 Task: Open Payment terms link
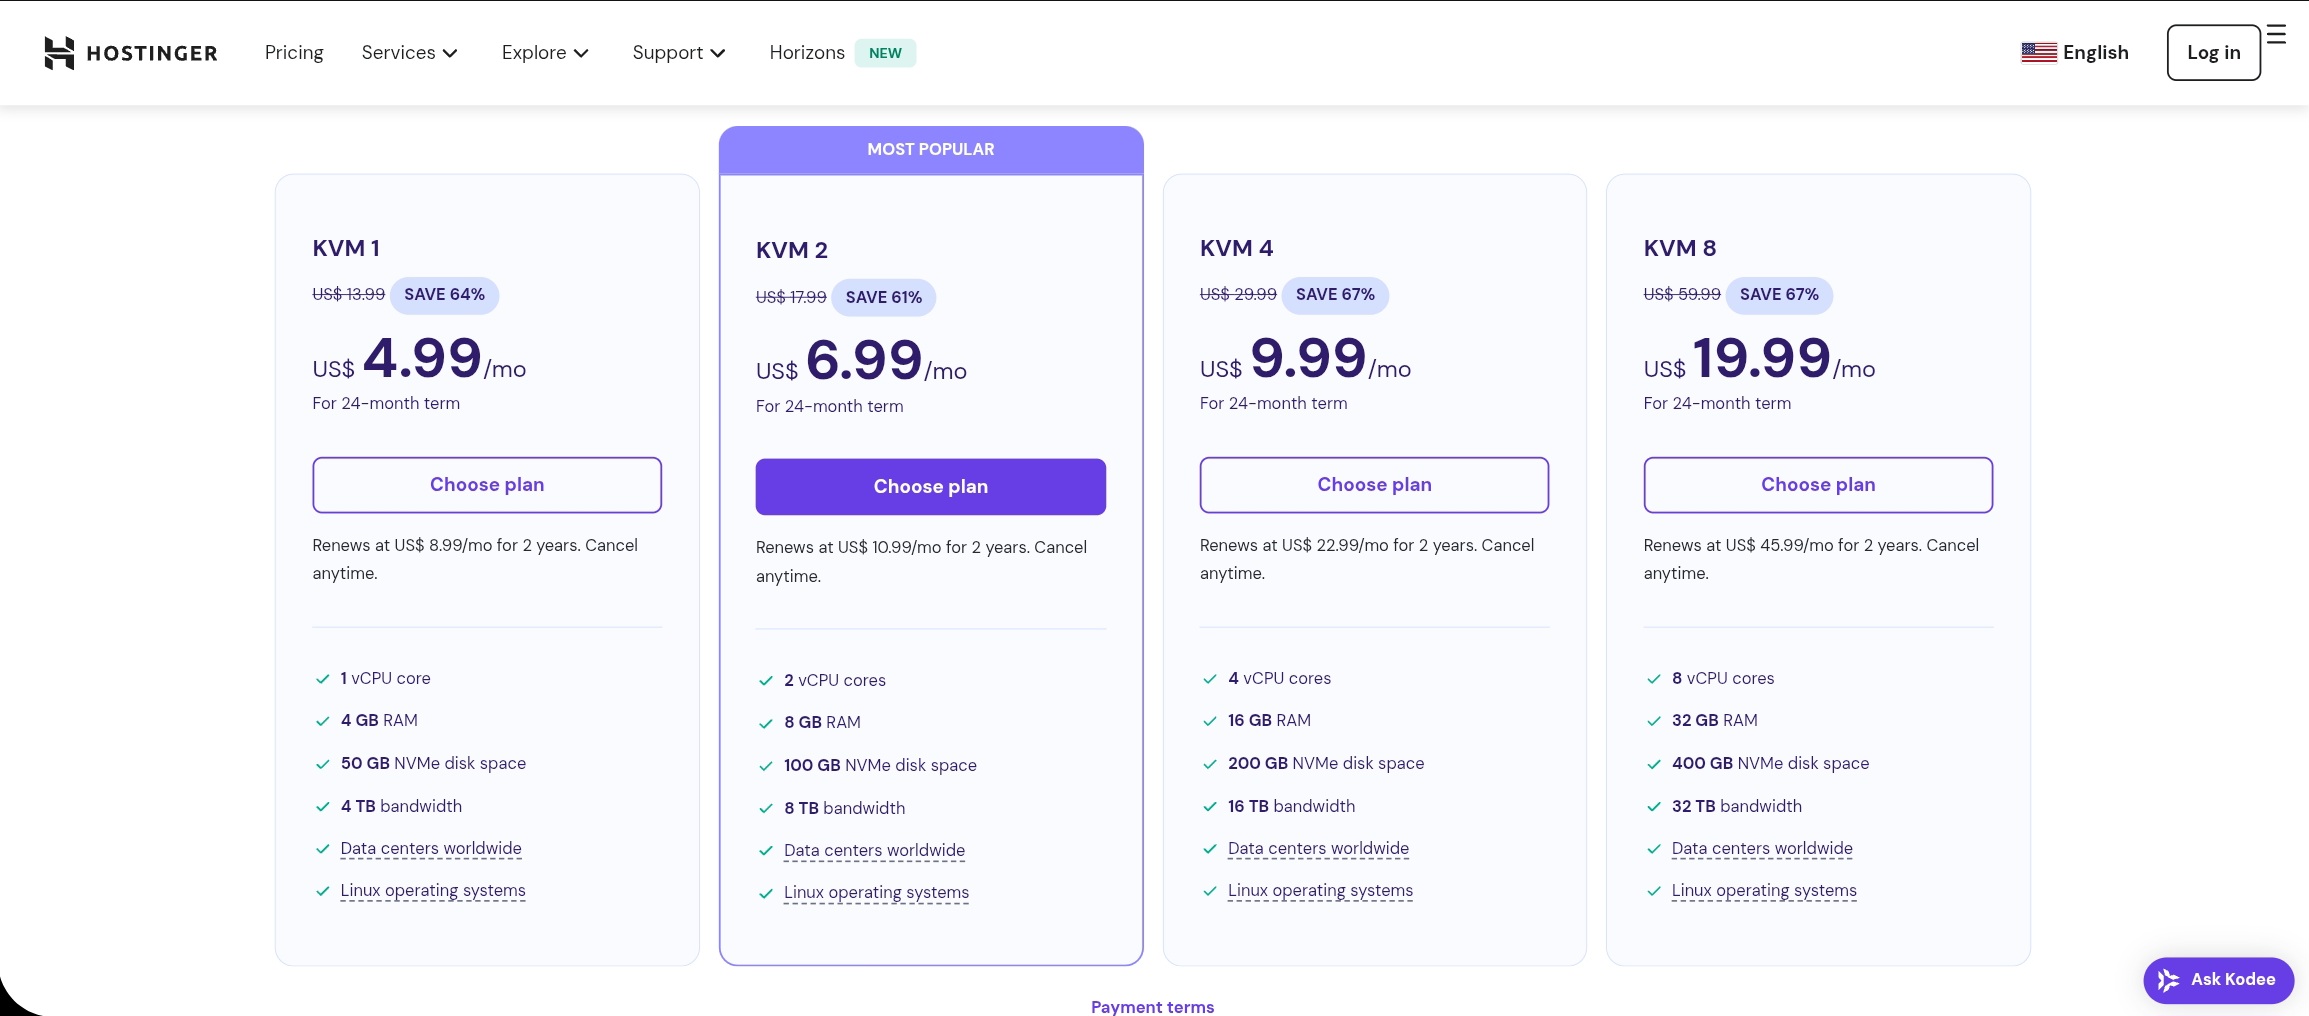tap(1152, 1007)
